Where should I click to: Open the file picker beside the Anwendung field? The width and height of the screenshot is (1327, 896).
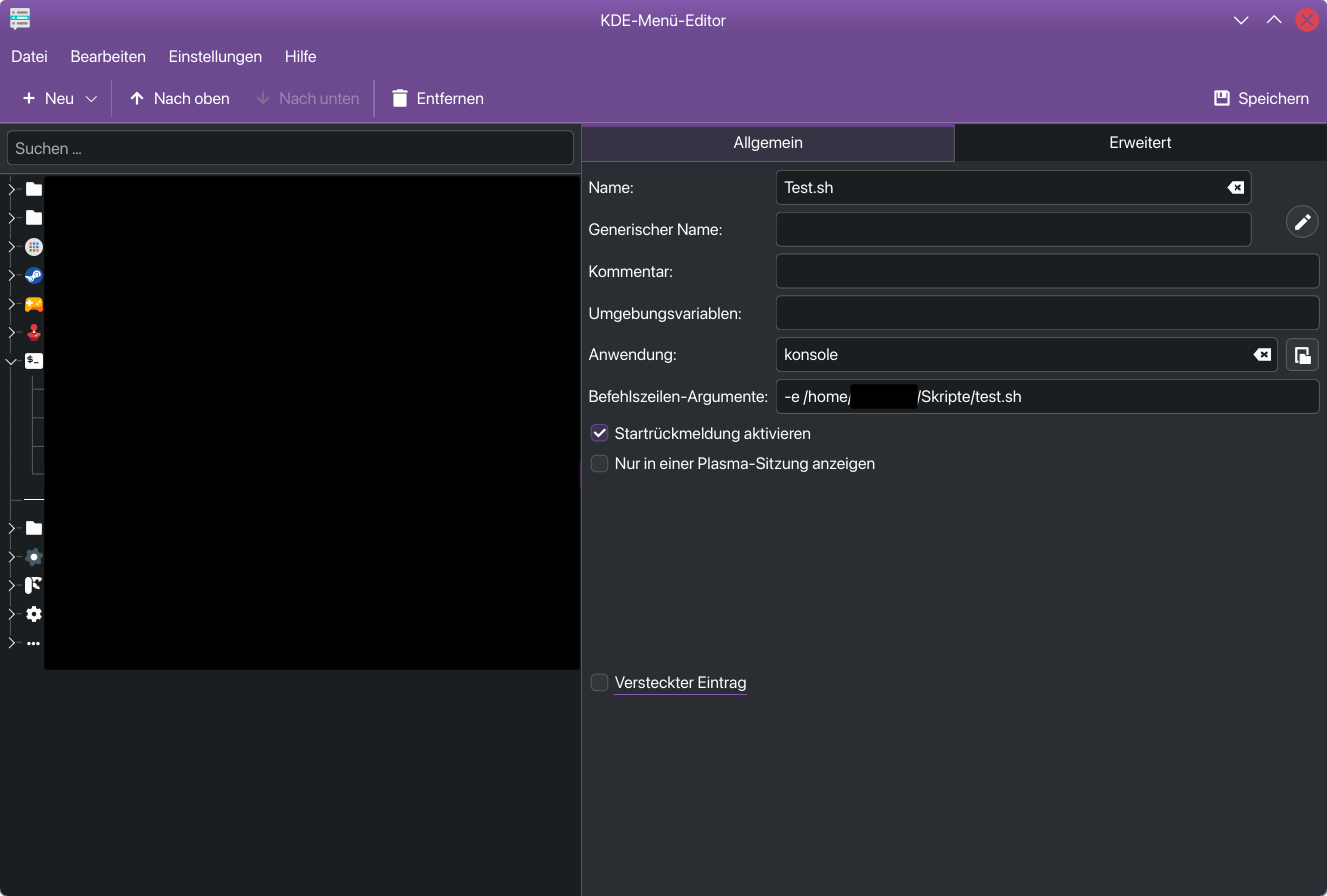(1302, 355)
